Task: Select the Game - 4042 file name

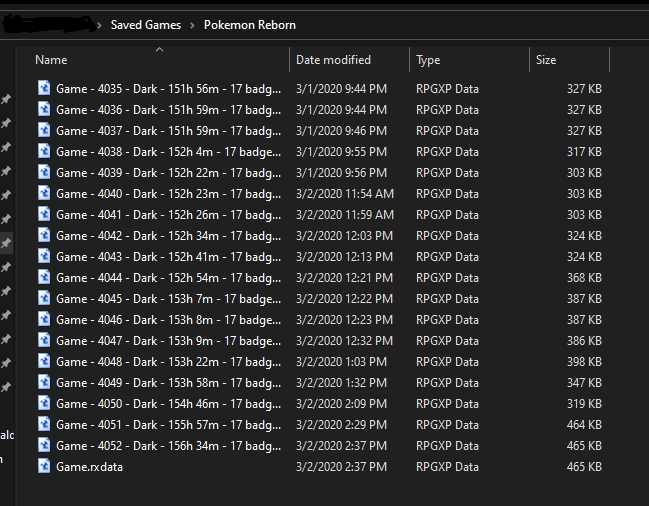Action: pos(168,235)
